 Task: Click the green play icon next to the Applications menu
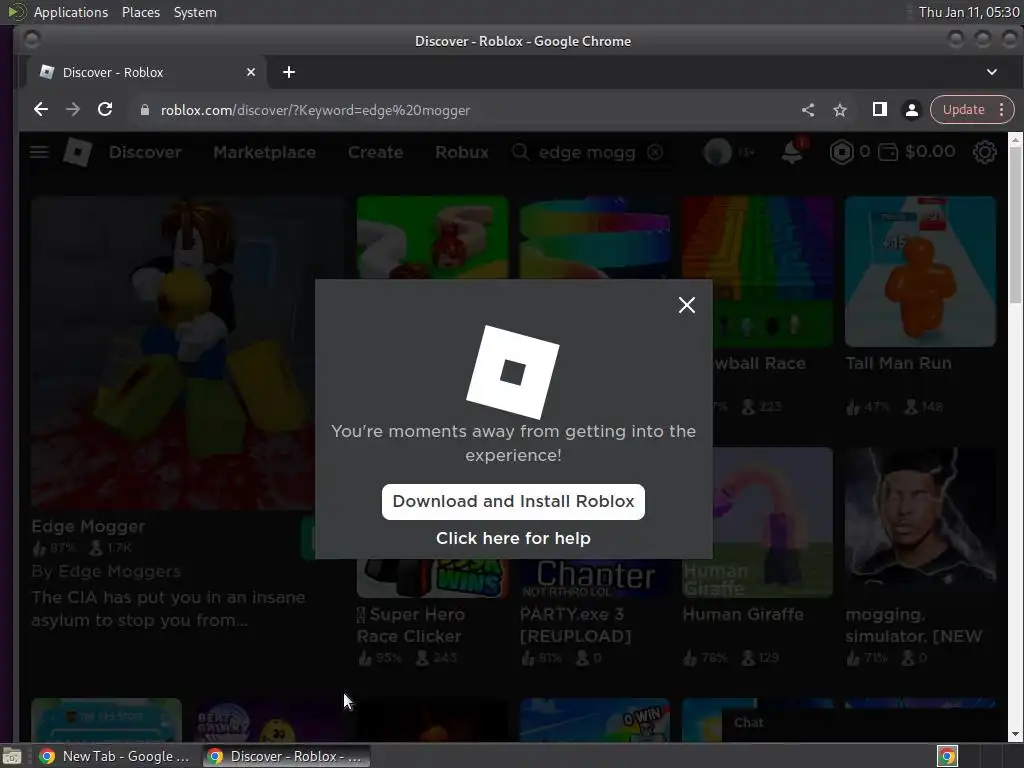coord(17,12)
